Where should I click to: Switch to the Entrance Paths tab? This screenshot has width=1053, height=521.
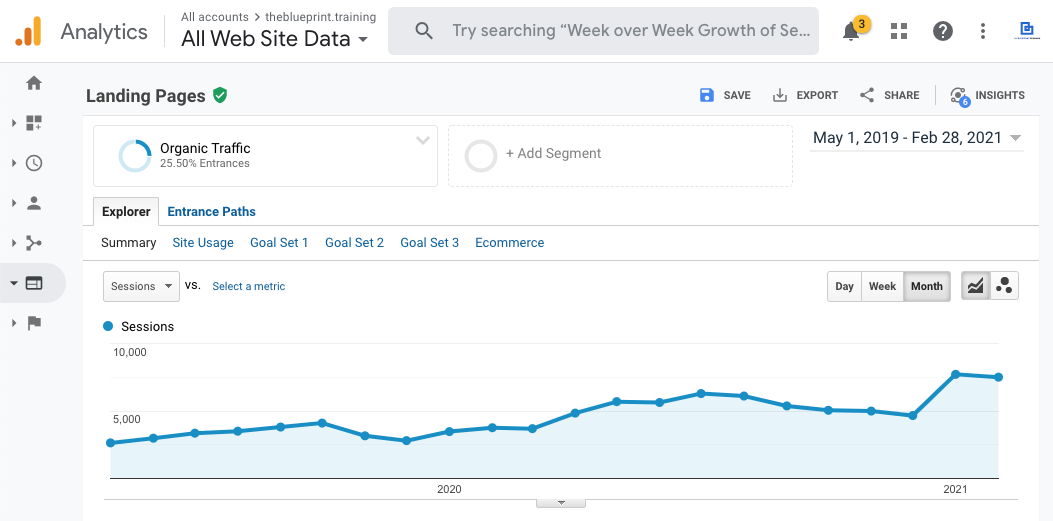211,212
